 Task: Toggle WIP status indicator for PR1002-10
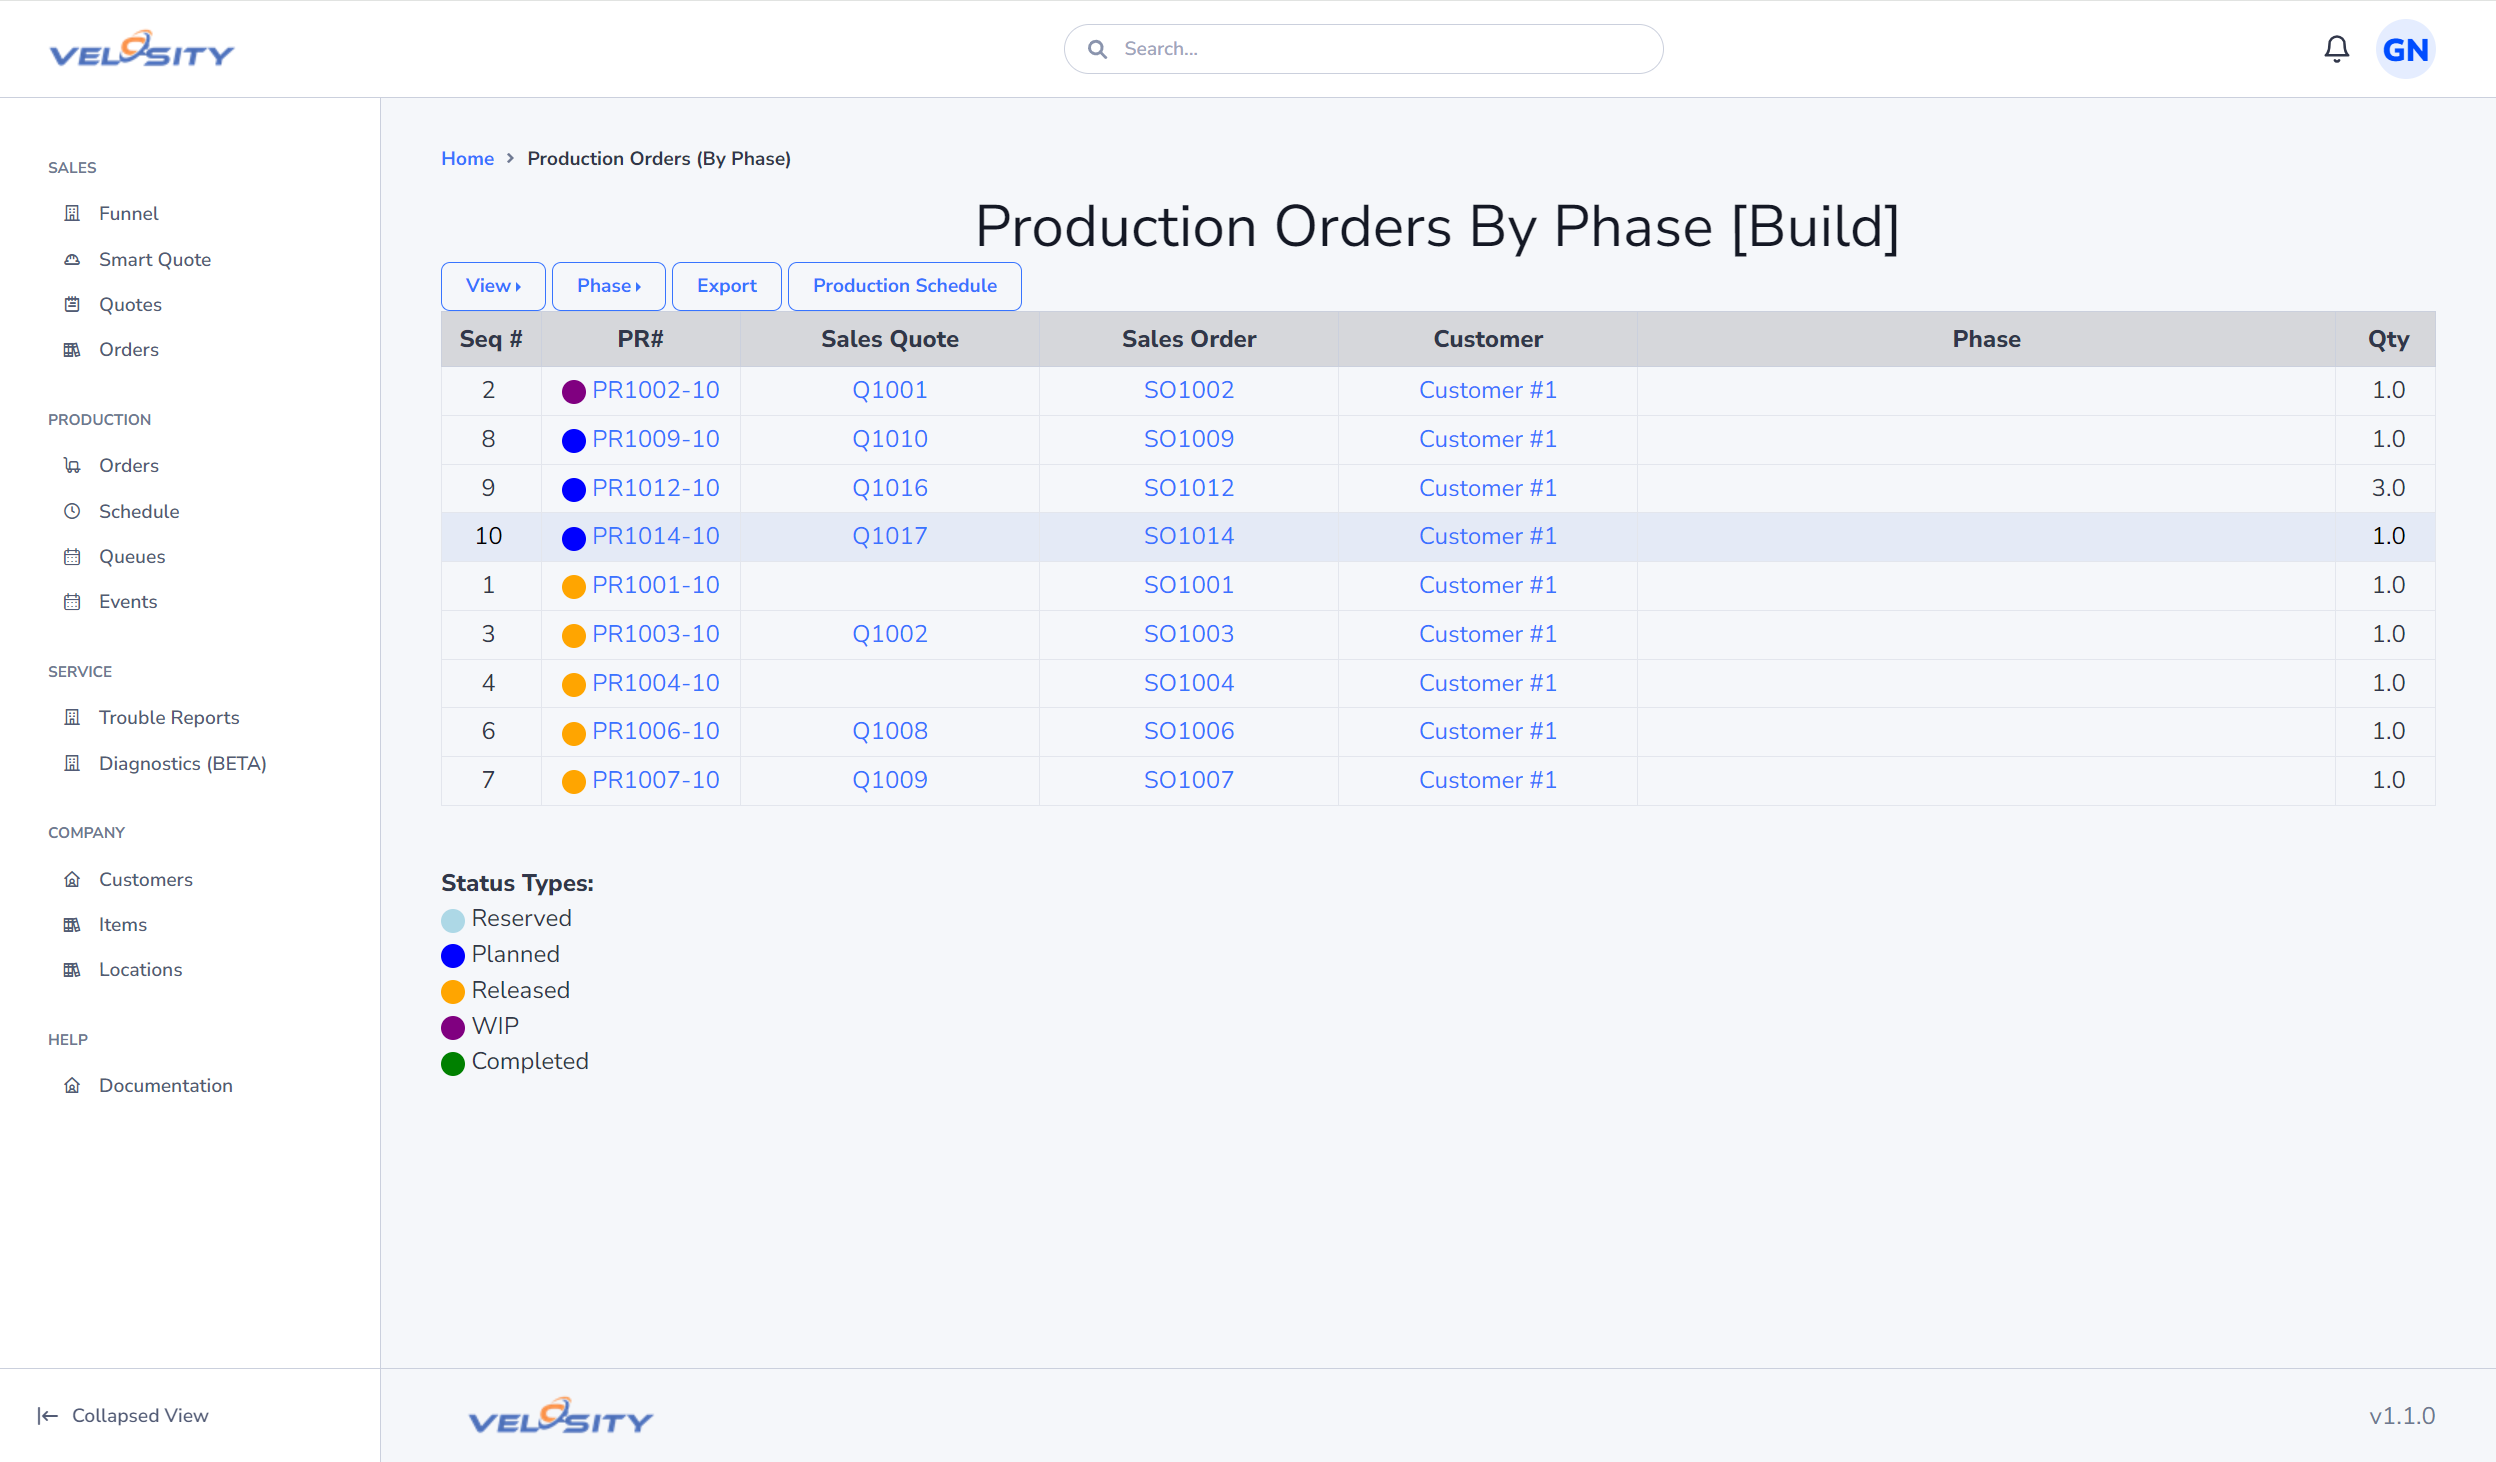(x=573, y=390)
